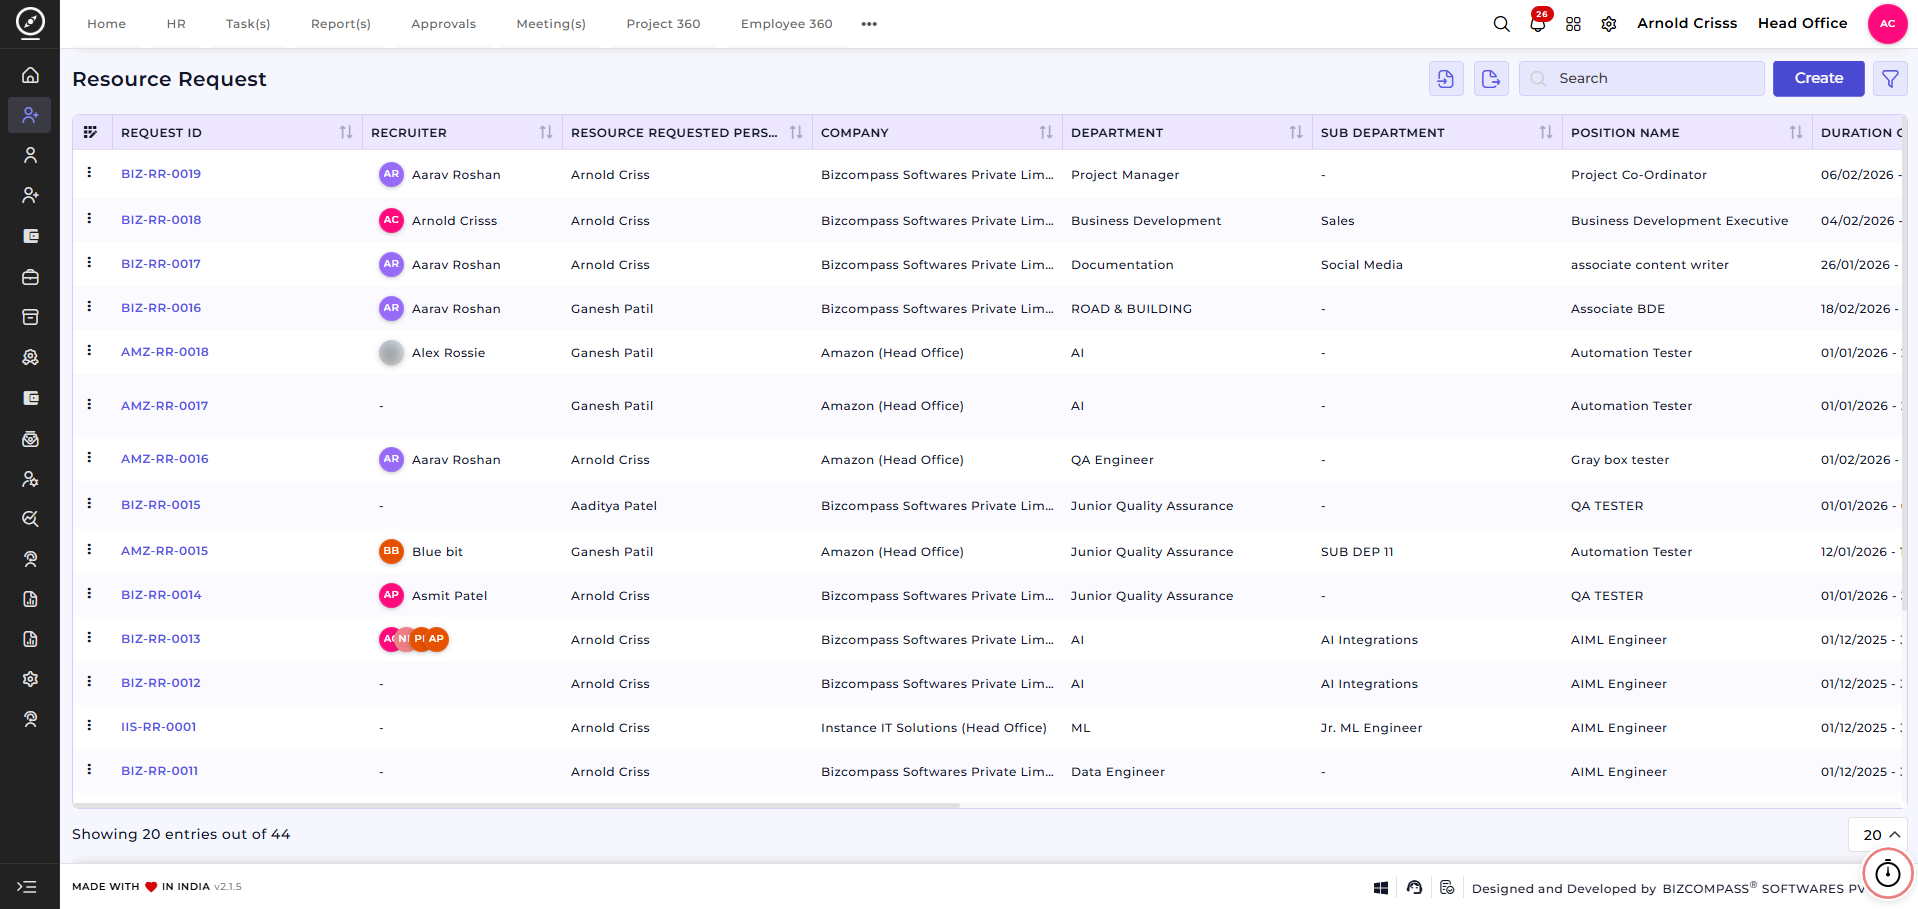Open the page size dropdown showing 20

click(x=1878, y=835)
